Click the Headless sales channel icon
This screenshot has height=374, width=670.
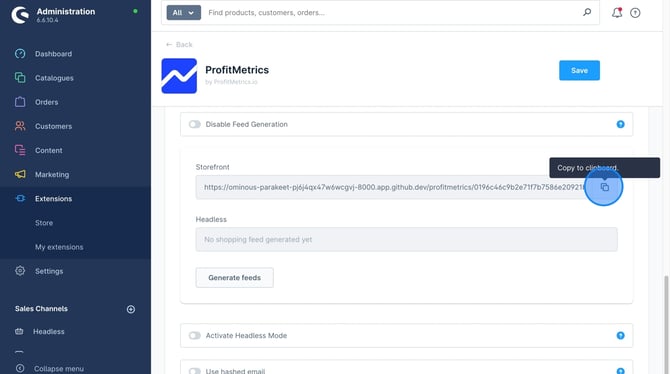[x=19, y=331]
